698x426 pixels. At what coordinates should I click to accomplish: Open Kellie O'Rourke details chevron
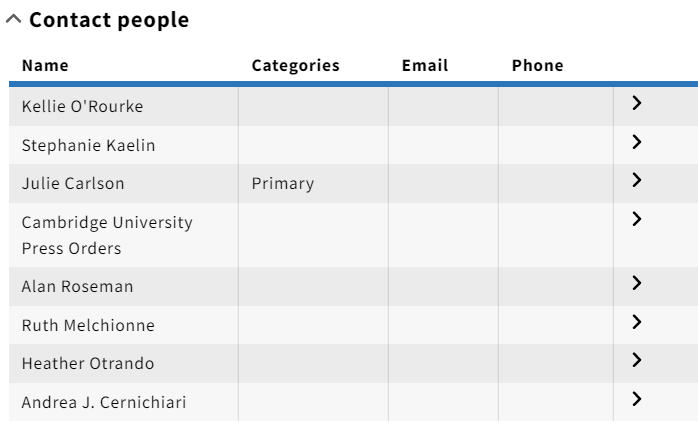pos(637,103)
